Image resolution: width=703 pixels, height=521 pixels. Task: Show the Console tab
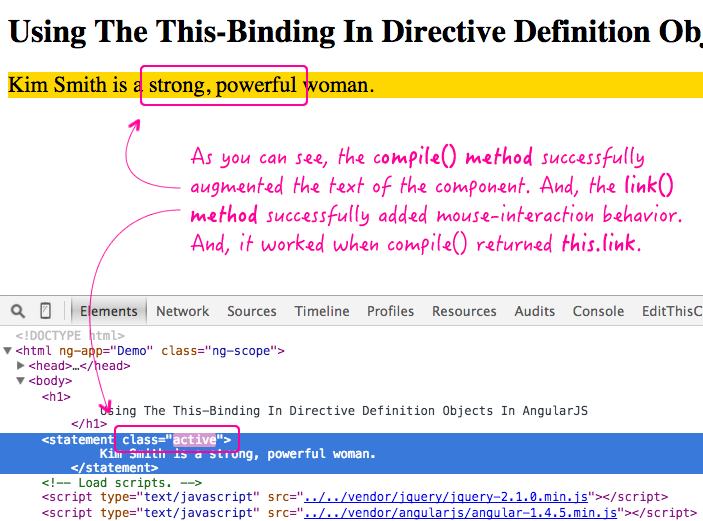tap(598, 311)
